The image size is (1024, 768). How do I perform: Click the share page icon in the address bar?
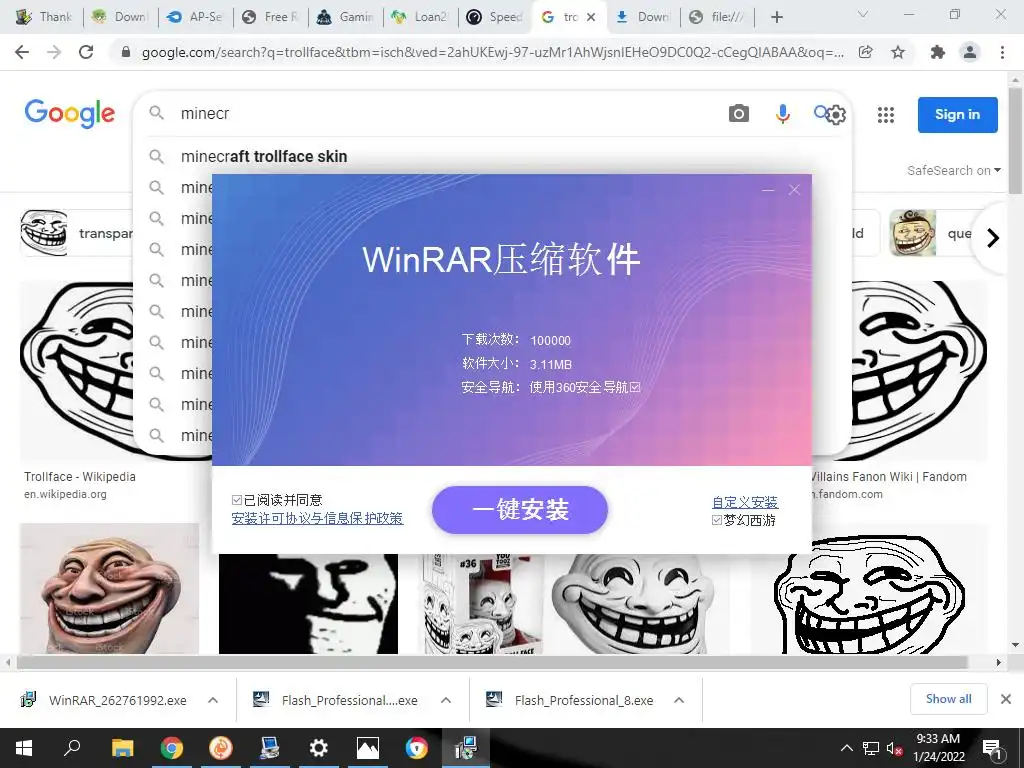click(865, 52)
